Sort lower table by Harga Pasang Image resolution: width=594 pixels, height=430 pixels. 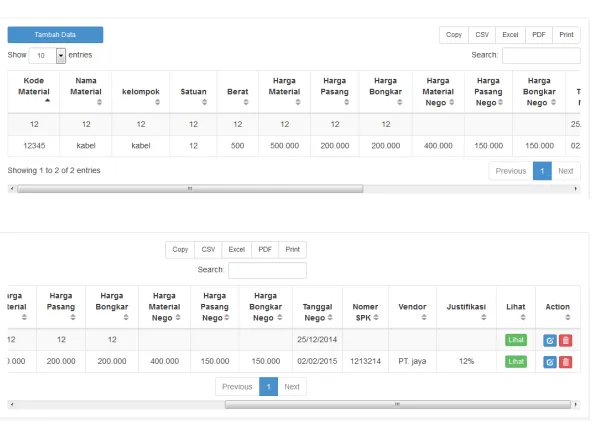pyautogui.click(x=61, y=306)
